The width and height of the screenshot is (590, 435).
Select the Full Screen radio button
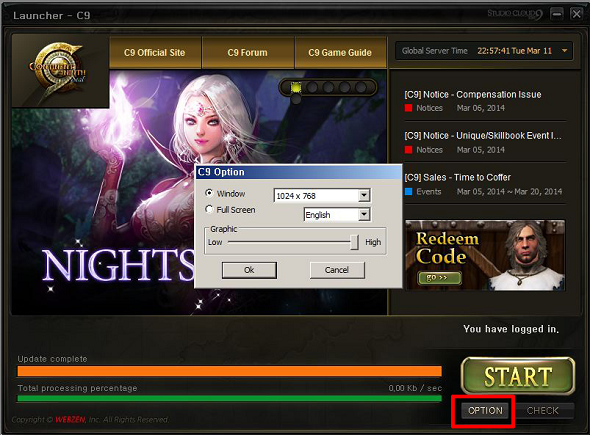pyautogui.click(x=209, y=209)
